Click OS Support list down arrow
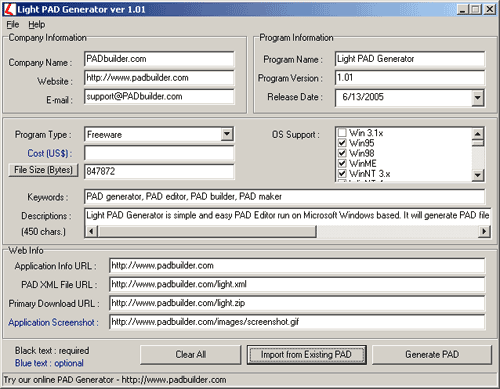 point(478,175)
